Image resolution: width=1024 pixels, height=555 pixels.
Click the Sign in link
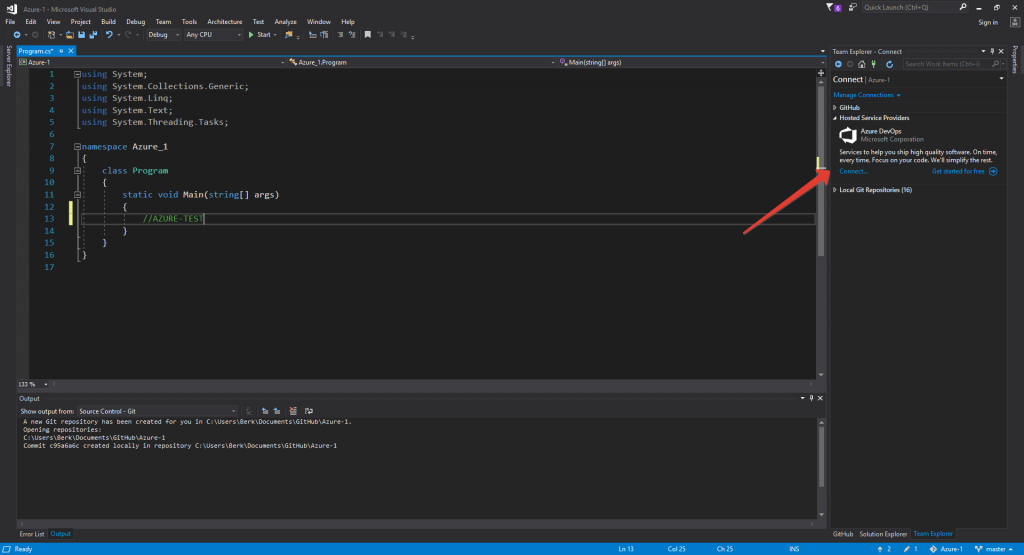(x=987, y=22)
